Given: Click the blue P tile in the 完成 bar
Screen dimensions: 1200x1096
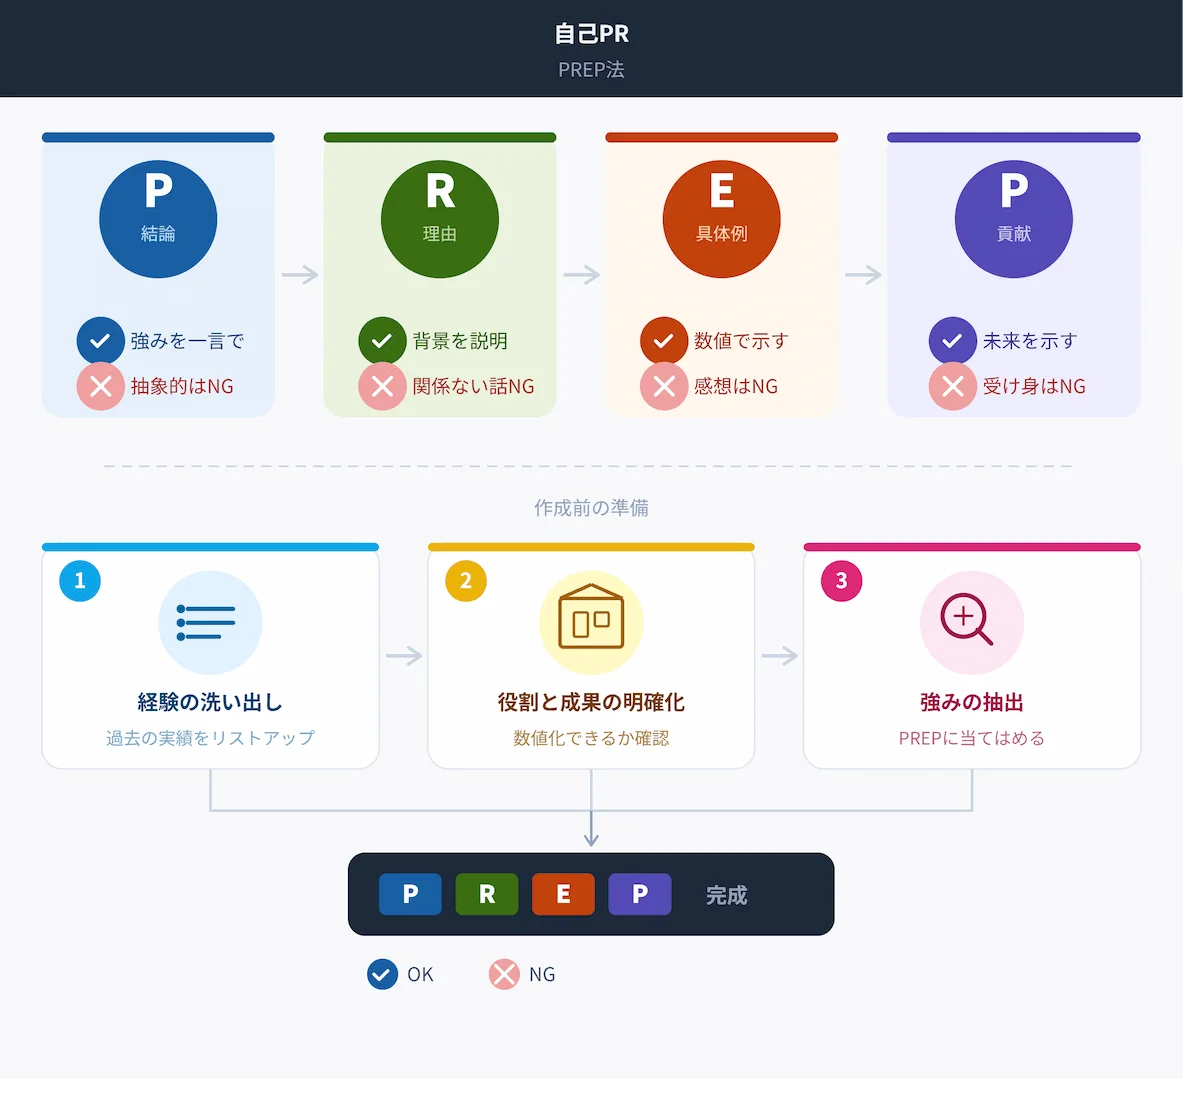Looking at the screenshot, I should coord(410,894).
